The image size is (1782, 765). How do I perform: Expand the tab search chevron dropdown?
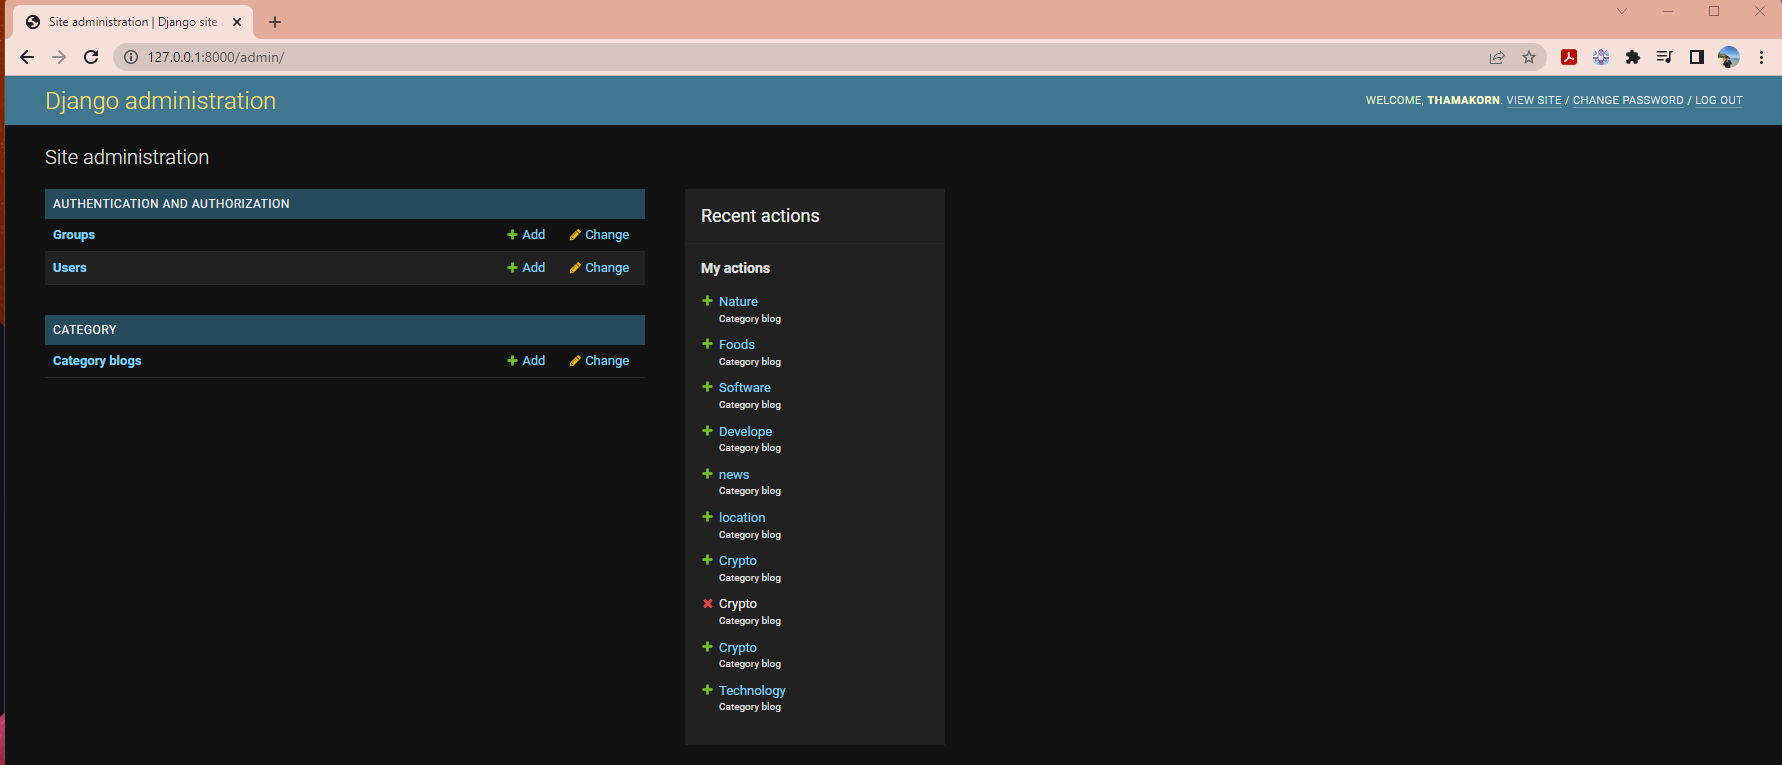tap(1622, 12)
